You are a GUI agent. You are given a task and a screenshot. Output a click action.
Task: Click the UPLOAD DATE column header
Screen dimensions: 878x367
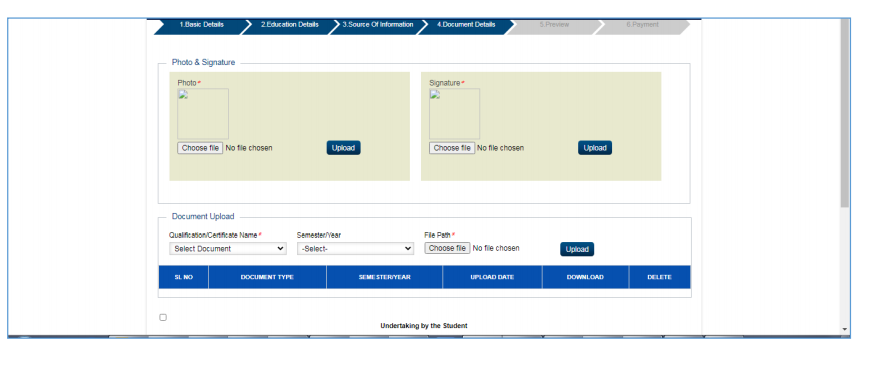(x=492, y=277)
